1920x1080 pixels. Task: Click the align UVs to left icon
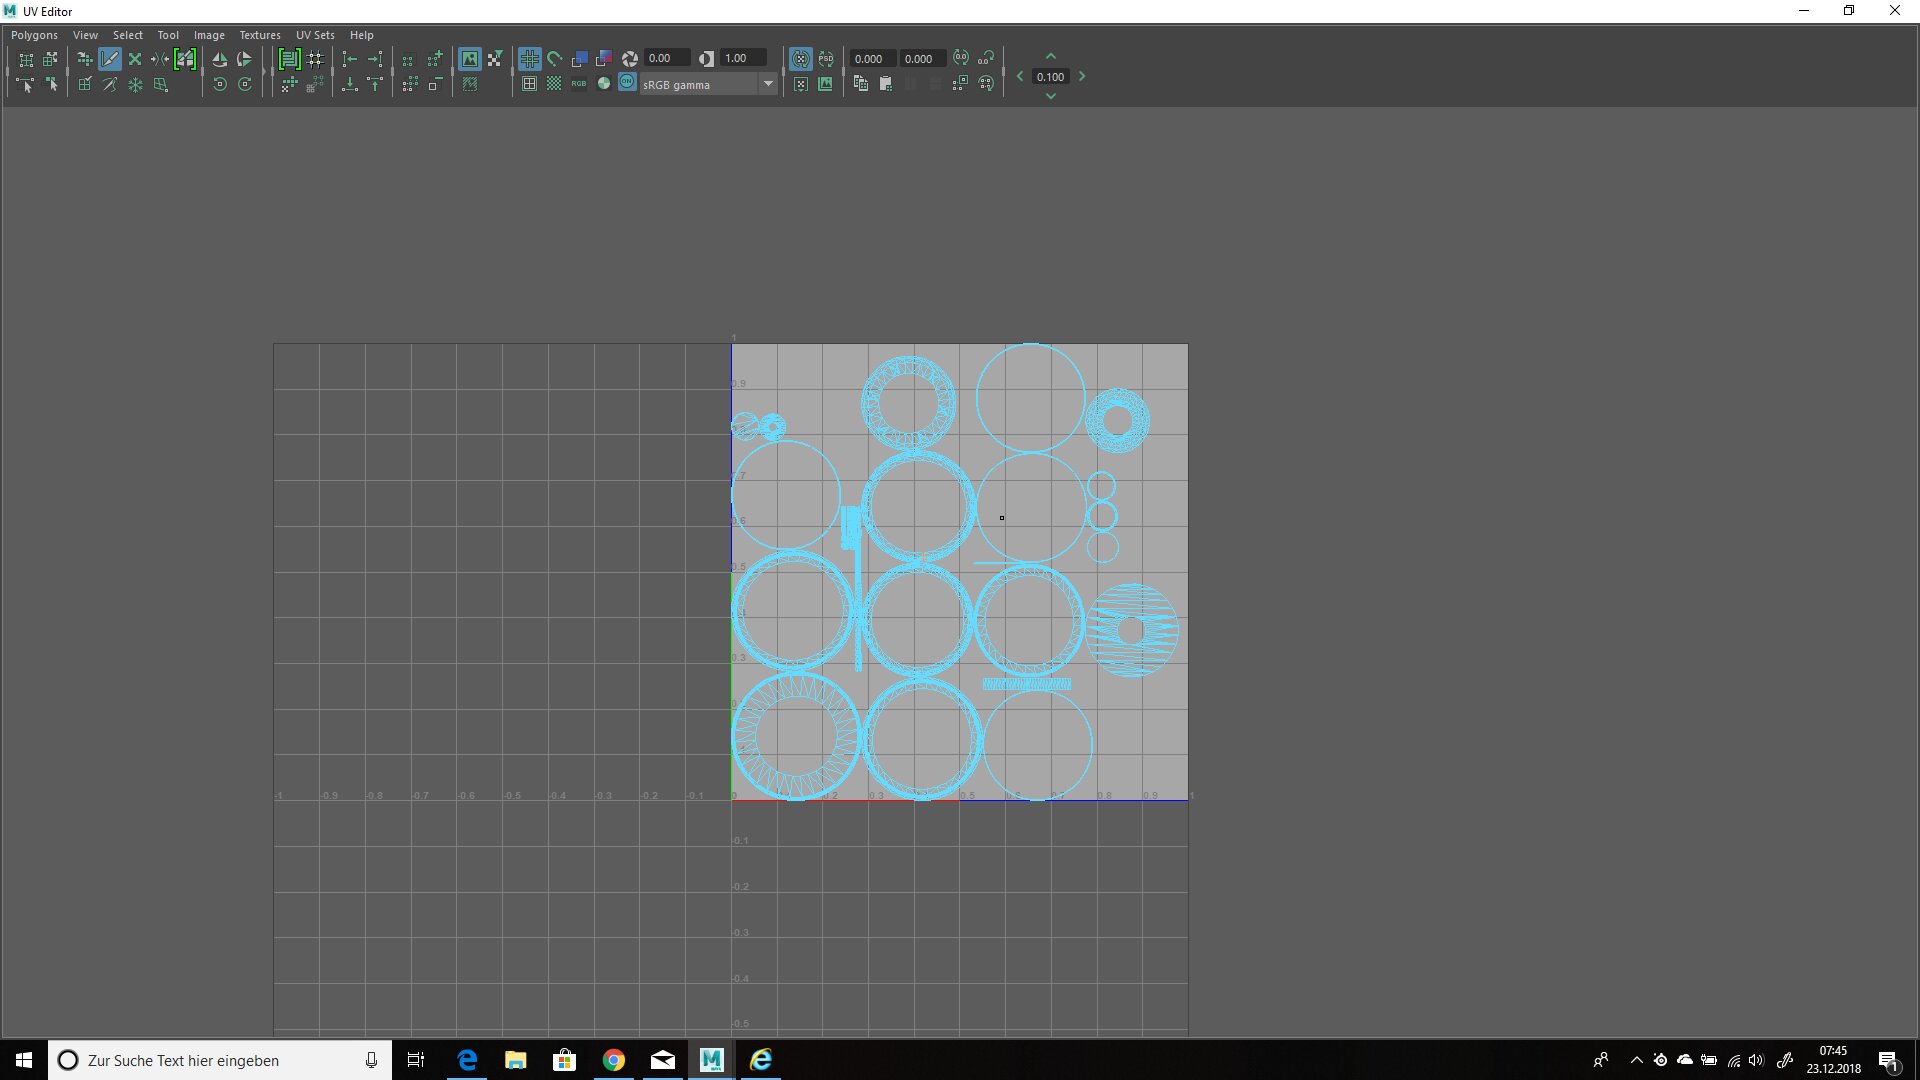(349, 59)
